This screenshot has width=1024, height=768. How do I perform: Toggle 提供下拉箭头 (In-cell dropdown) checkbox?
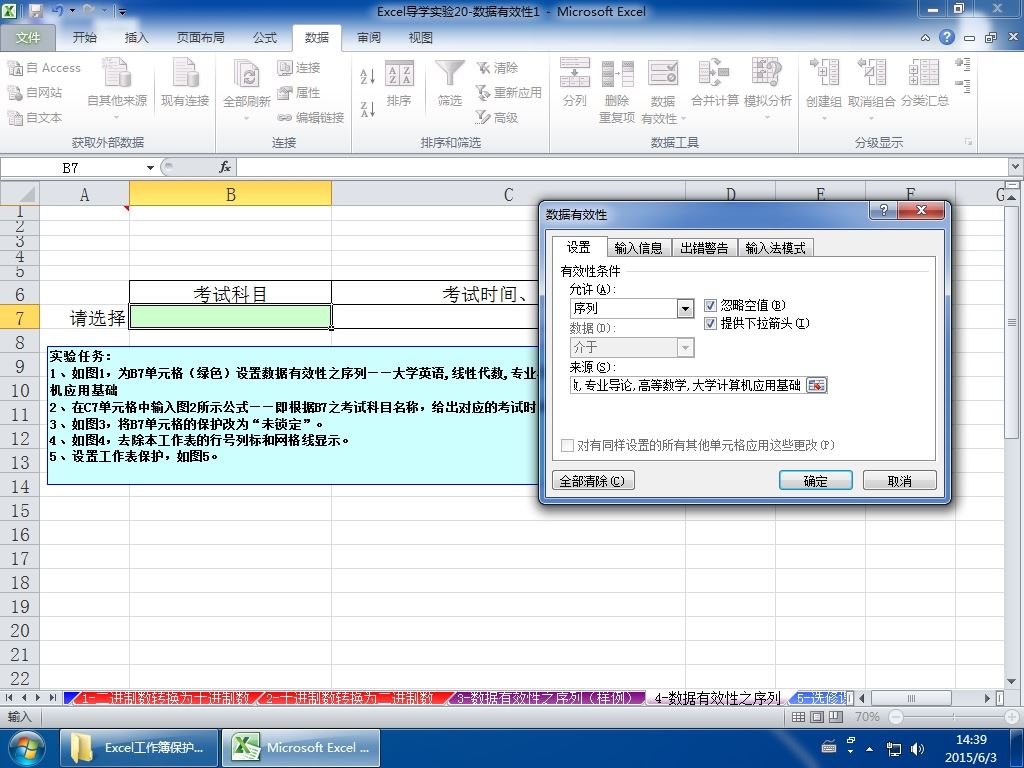[711, 323]
